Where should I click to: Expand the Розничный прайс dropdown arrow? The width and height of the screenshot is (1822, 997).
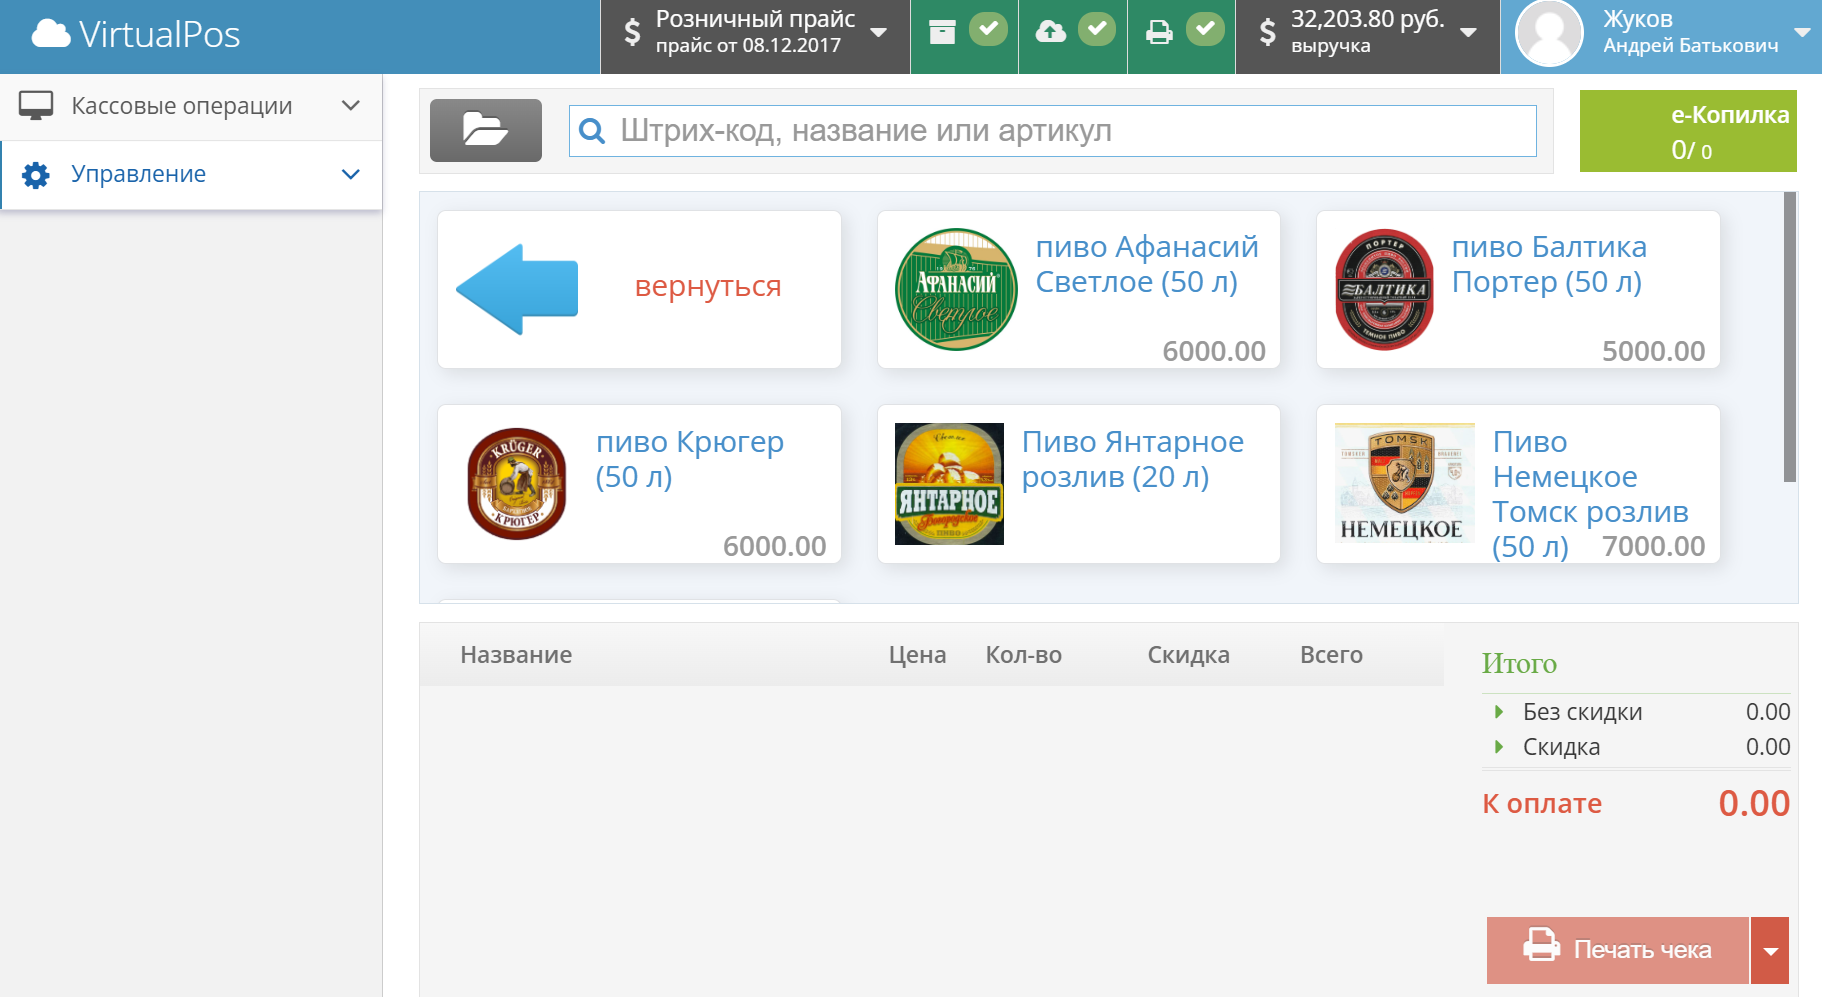point(879,33)
